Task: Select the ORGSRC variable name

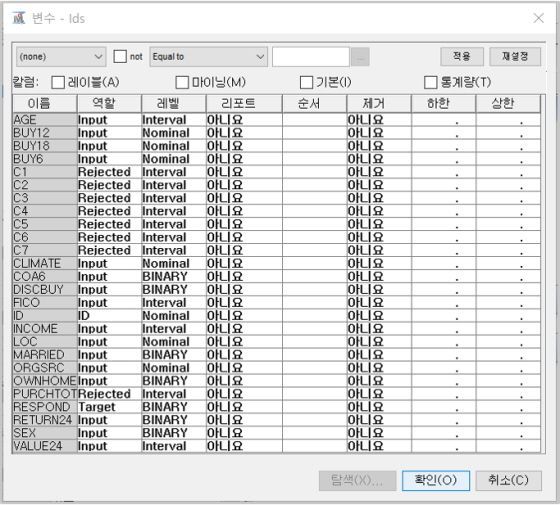Action: 45,368
